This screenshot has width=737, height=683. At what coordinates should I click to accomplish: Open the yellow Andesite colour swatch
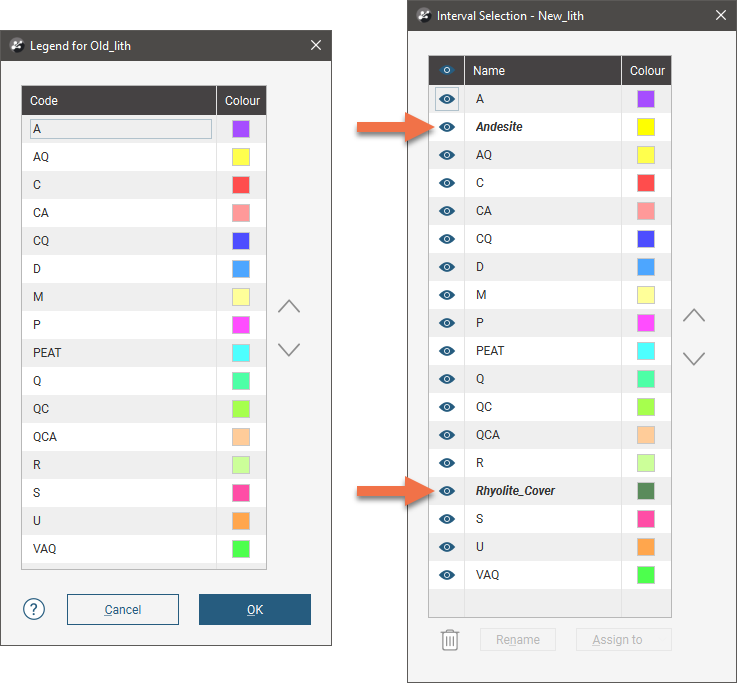pos(646,127)
